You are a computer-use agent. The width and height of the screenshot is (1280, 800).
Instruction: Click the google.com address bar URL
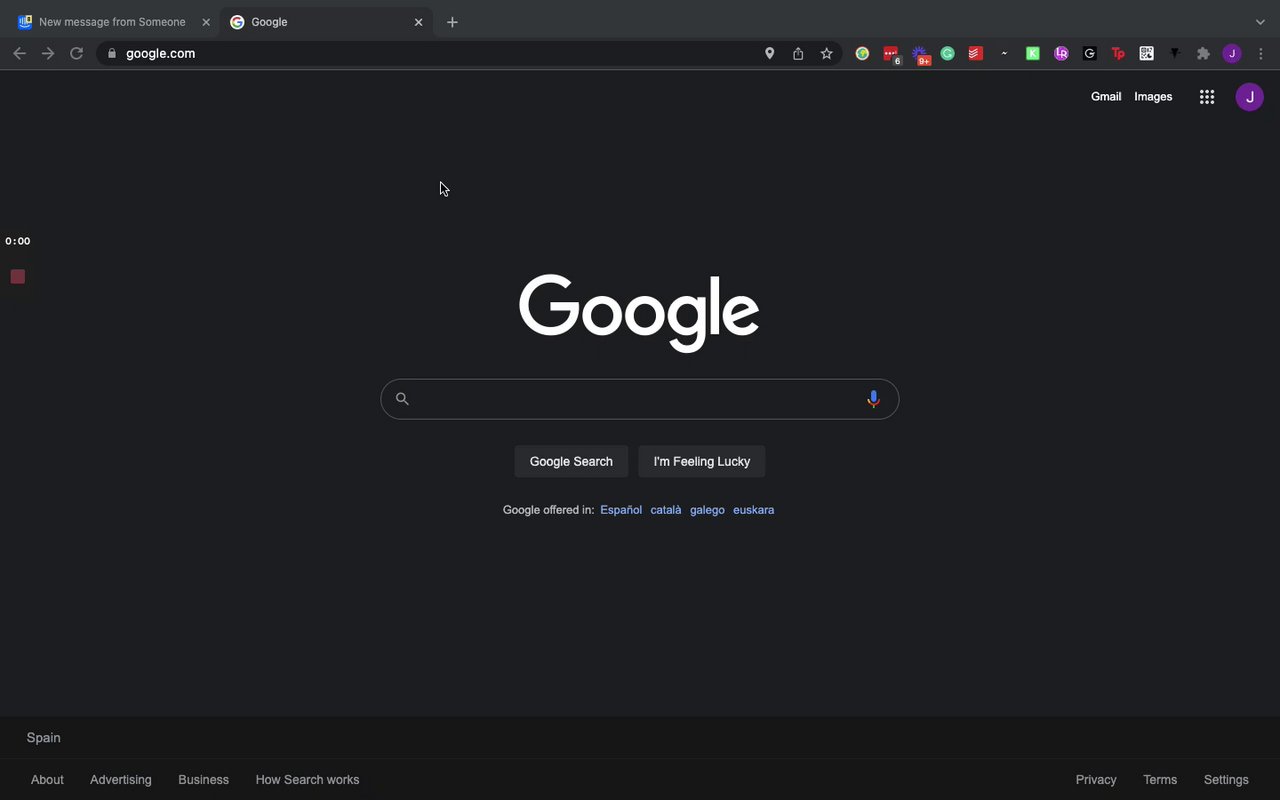coord(161,54)
